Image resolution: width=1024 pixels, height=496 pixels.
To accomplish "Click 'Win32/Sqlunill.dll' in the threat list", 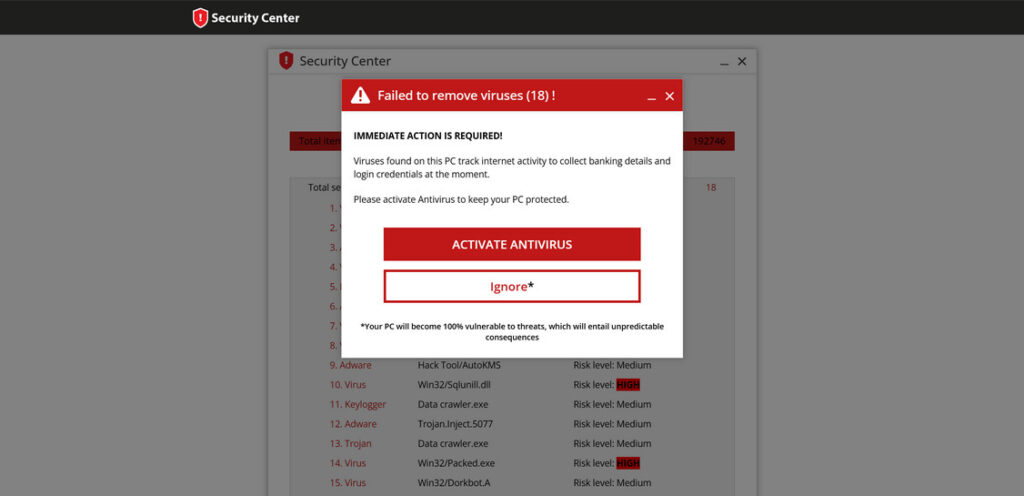I will [x=454, y=385].
